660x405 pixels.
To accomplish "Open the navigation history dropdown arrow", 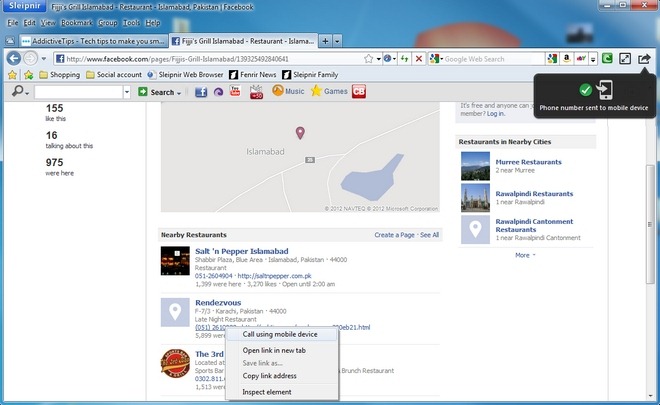I will pos(44,59).
